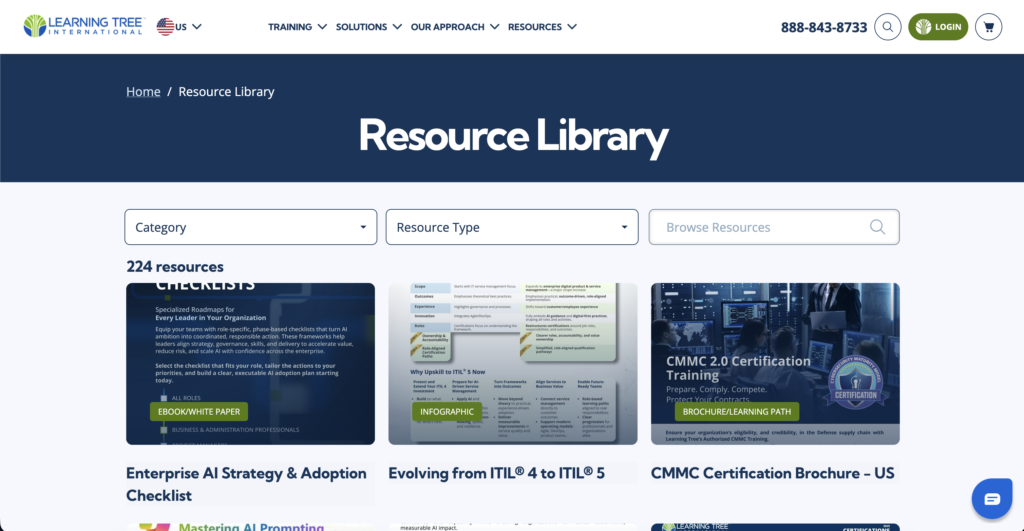This screenshot has height=531, width=1024.
Task: Click the header search magnifier icon
Action: pos(888,27)
